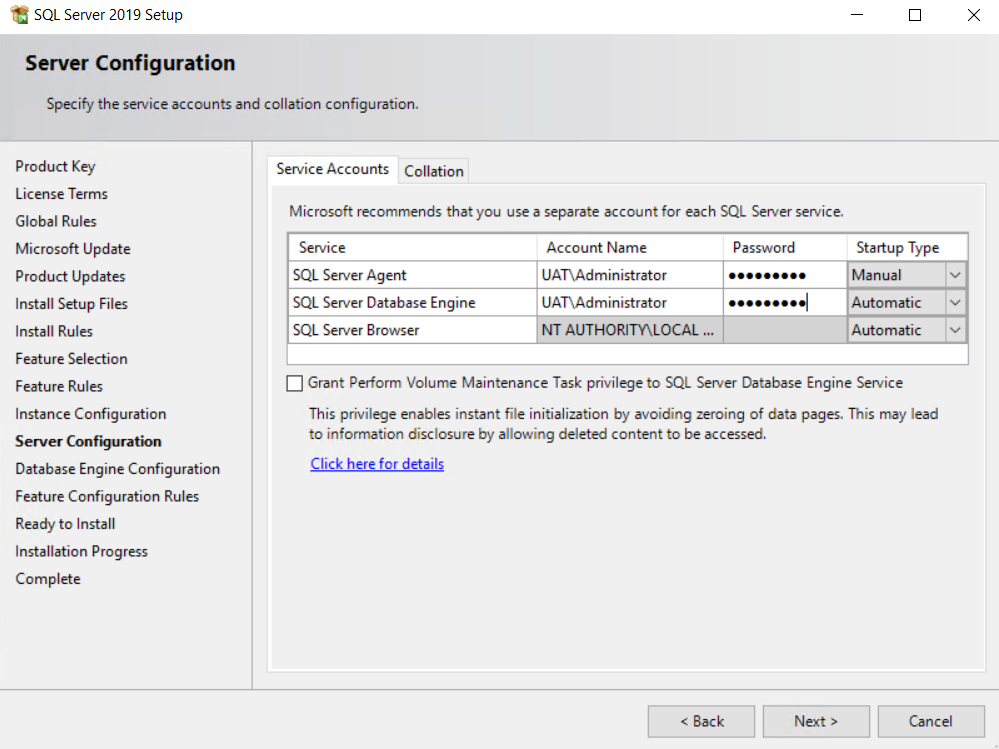Select the Microsoft Update step in sidebar

pyautogui.click(x=73, y=249)
